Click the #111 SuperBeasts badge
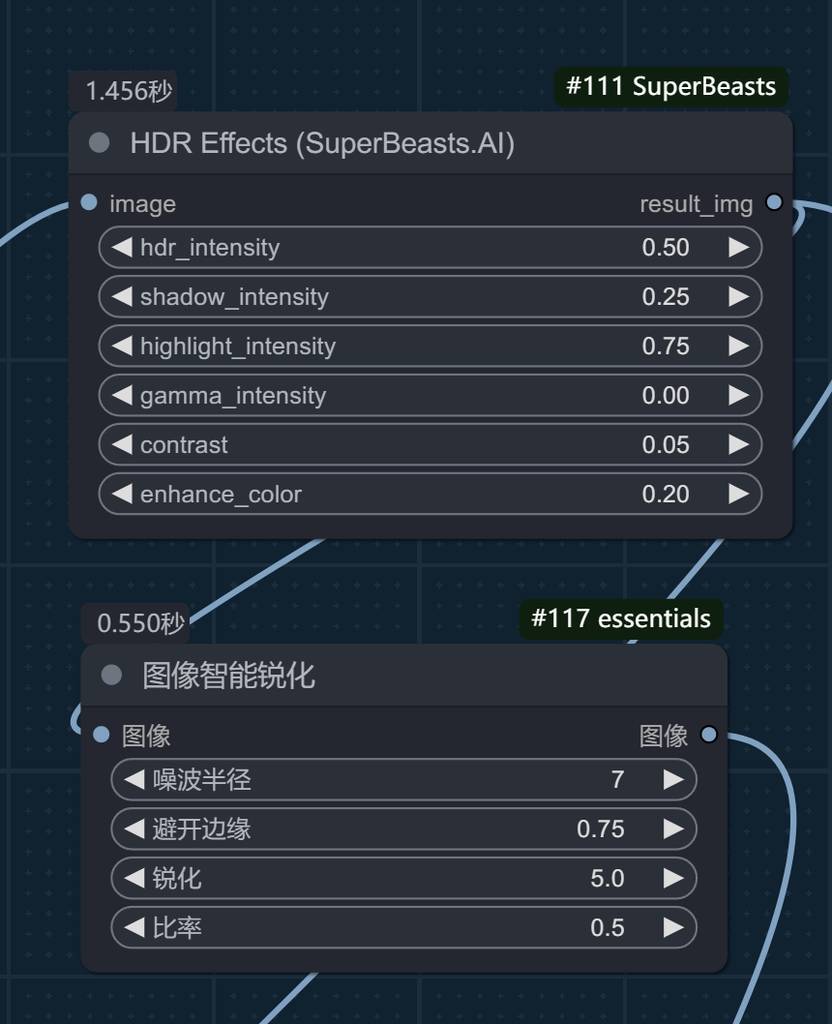Image resolution: width=832 pixels, height=1024 pixels. coord(670,86)
